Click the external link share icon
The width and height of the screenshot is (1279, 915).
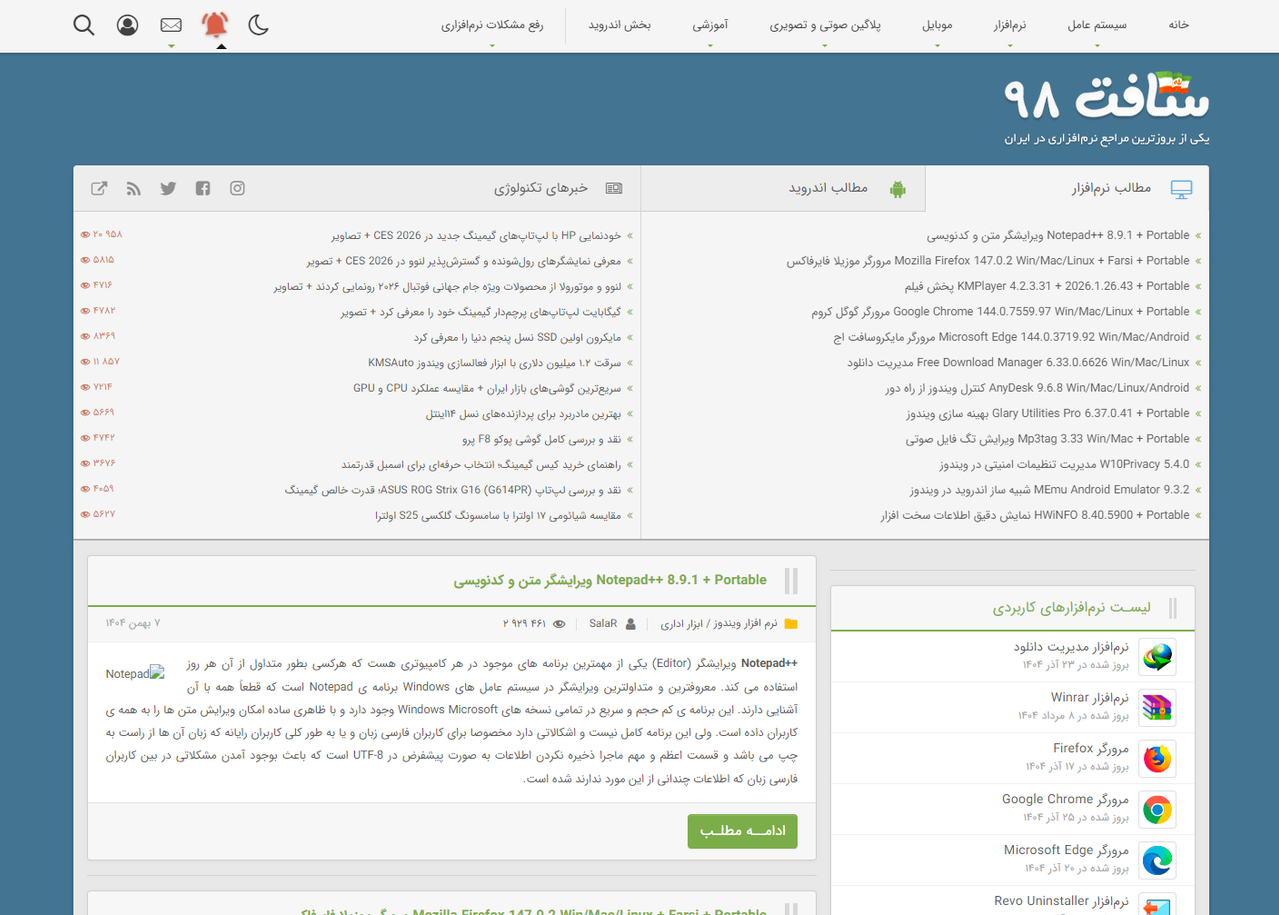99,188
